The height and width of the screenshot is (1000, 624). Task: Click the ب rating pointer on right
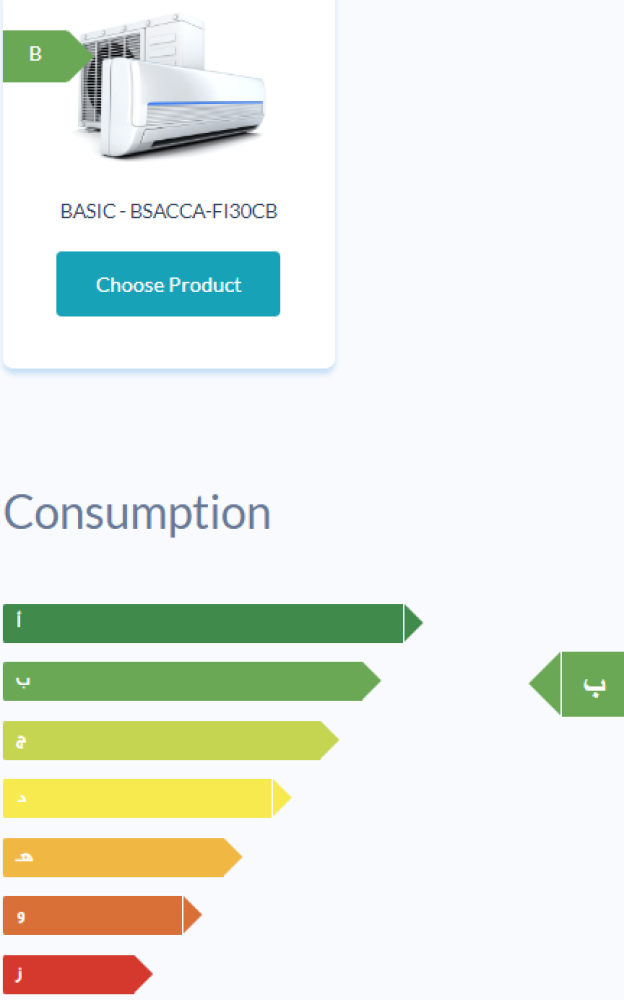tap(577, 684)
